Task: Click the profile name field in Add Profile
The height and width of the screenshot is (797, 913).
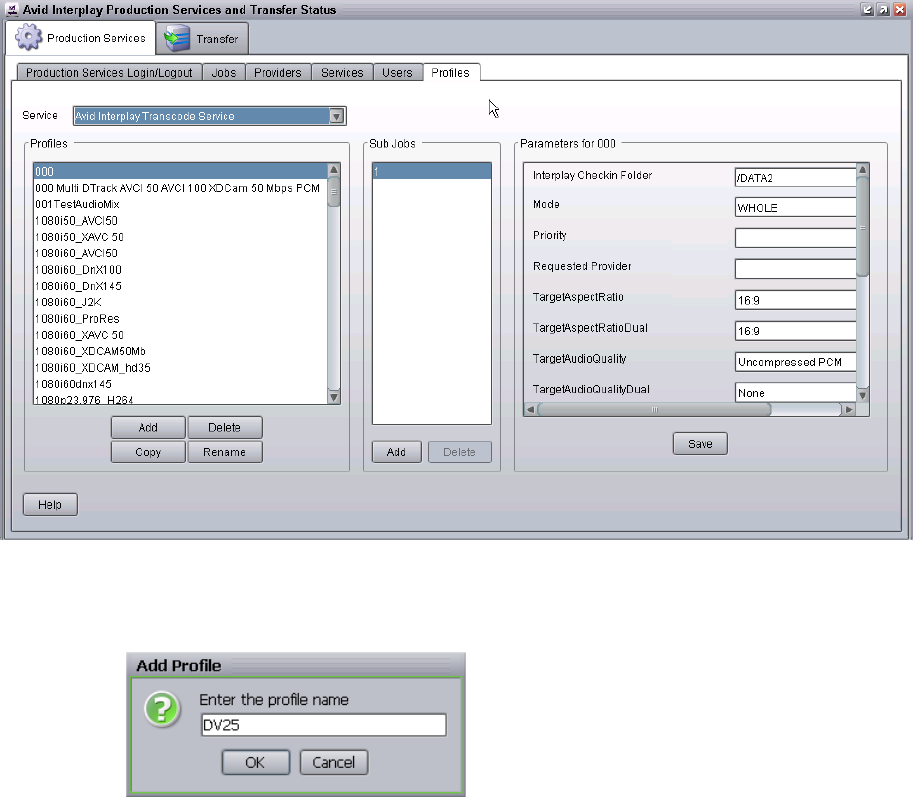Action: (324, 725)
